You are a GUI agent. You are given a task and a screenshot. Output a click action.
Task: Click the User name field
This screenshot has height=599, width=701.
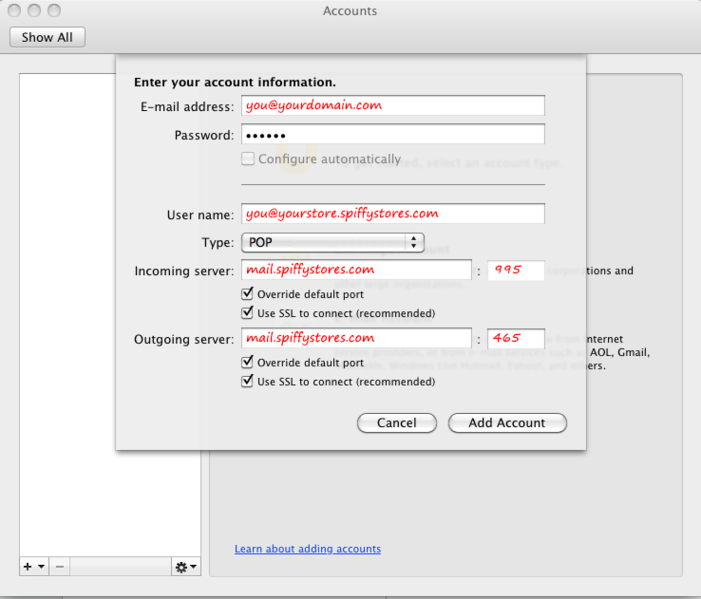click(392, 214)
